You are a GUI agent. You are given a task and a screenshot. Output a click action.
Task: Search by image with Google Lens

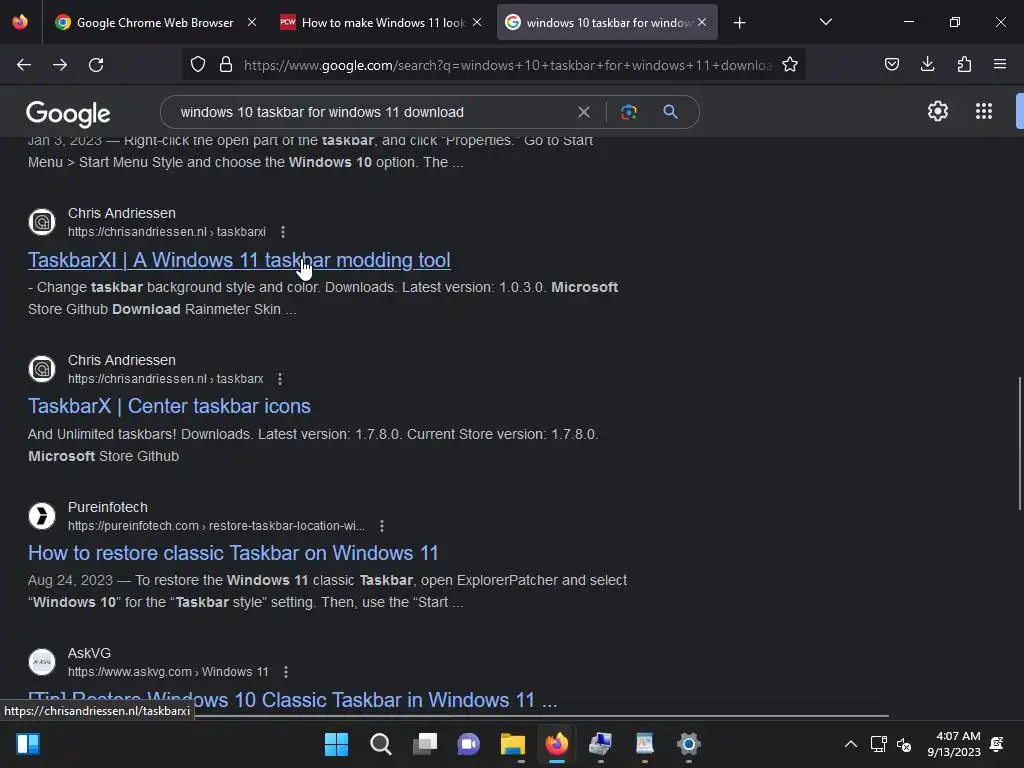(628, 112)
